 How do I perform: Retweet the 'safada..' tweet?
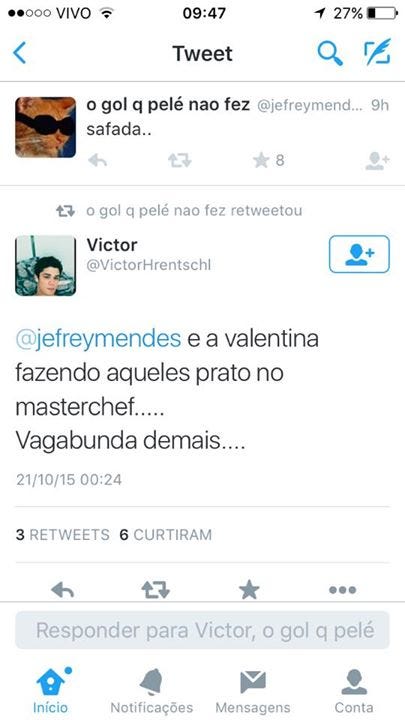click(x=180, y=160)
